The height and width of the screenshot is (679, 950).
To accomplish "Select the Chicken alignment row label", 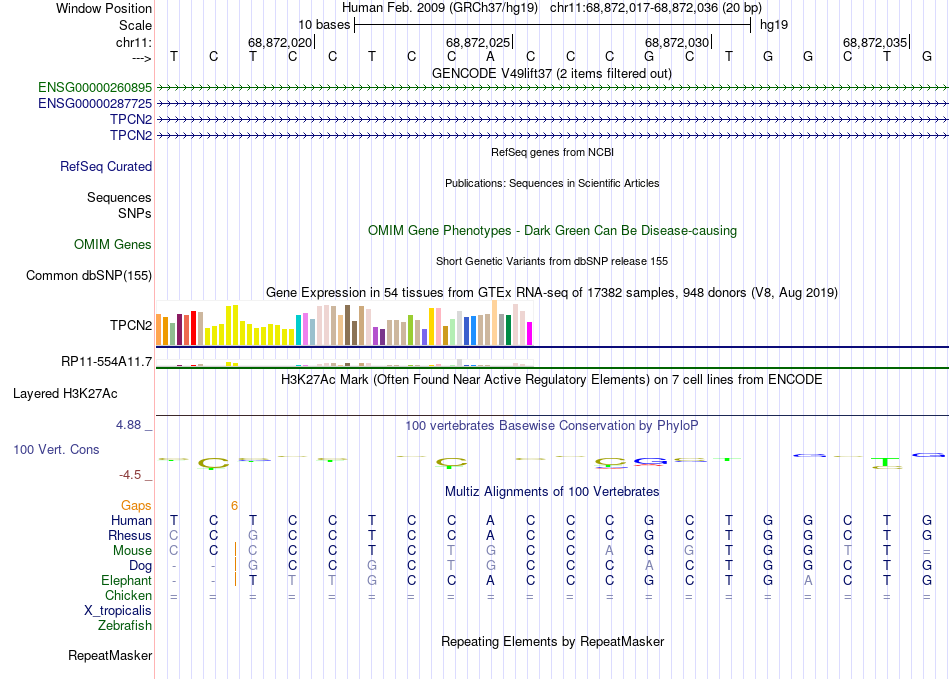I will coord(128,595).
